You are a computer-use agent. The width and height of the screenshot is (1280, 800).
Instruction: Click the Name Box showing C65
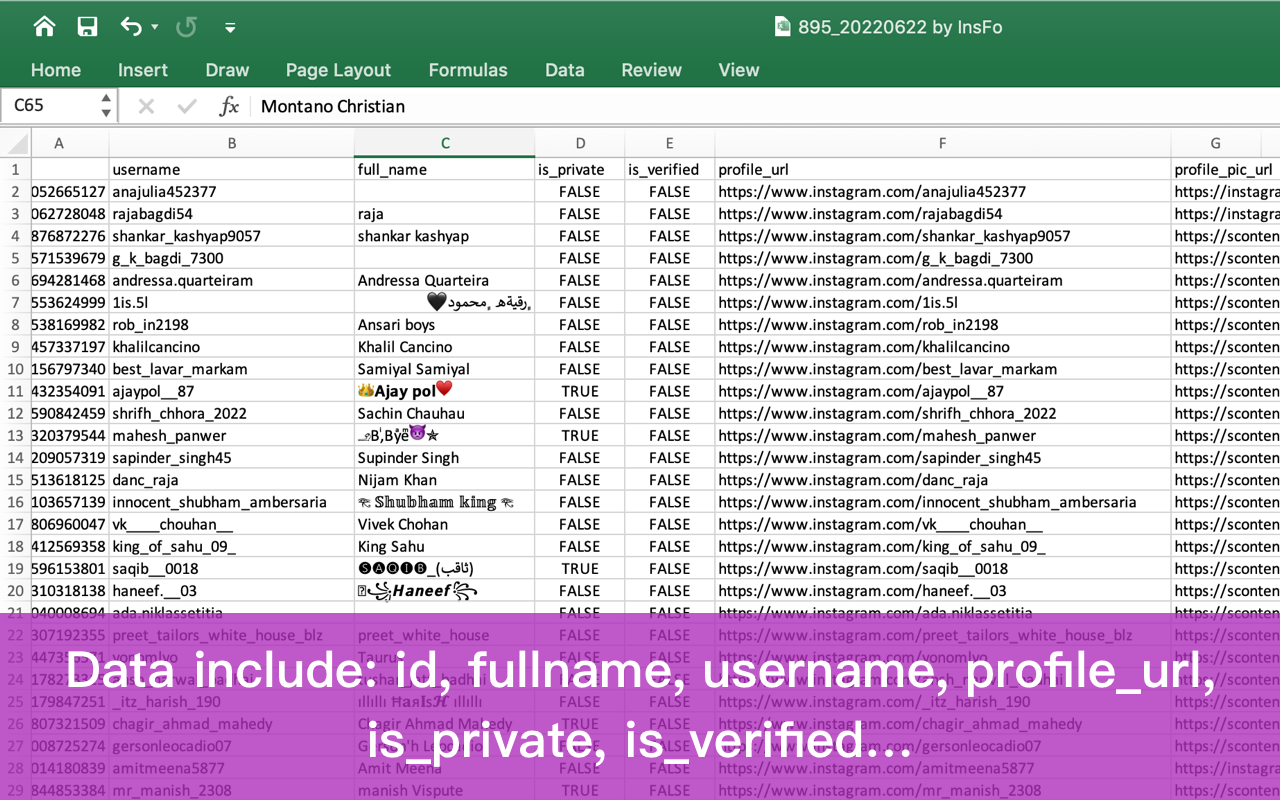tap(50, 105)
